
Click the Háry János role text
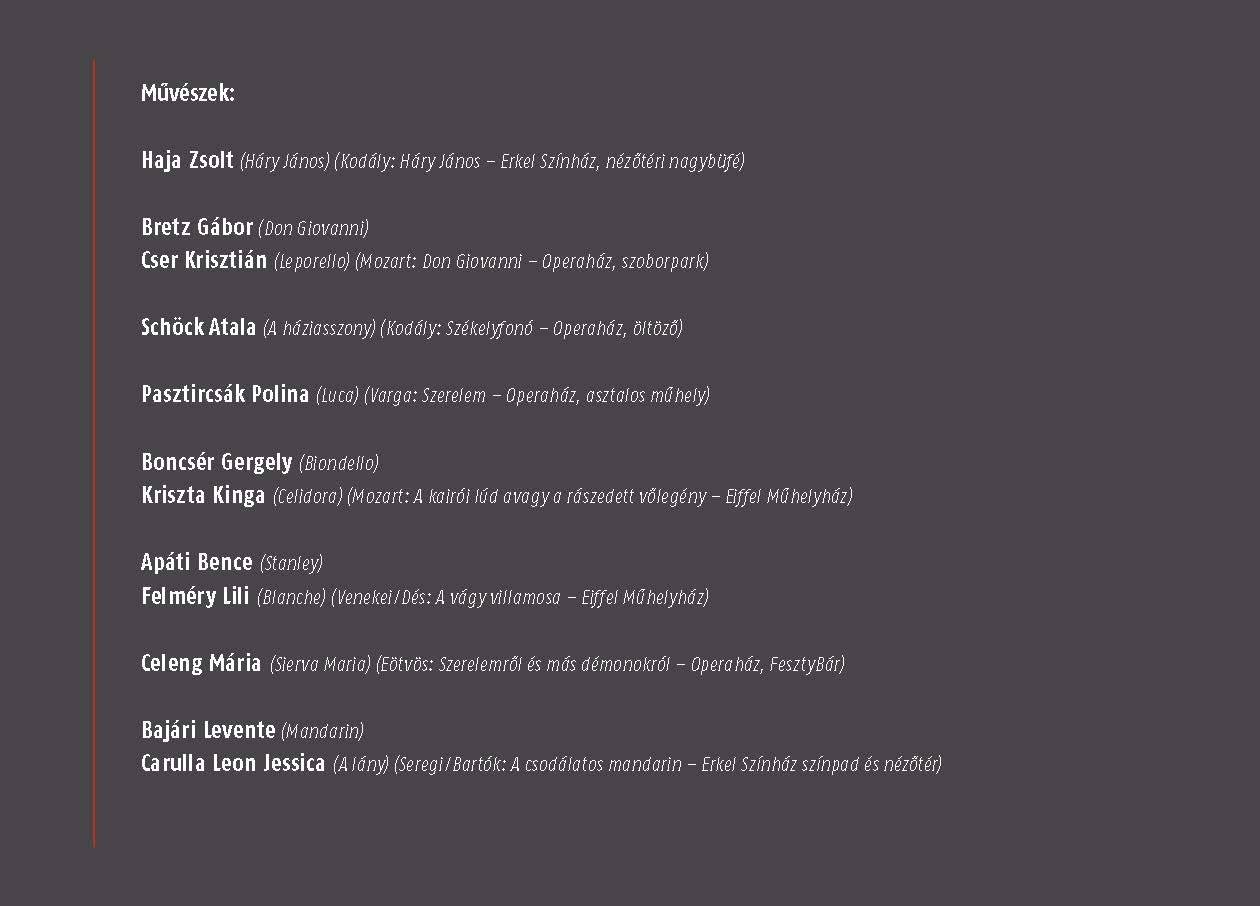tap(285, 161)
